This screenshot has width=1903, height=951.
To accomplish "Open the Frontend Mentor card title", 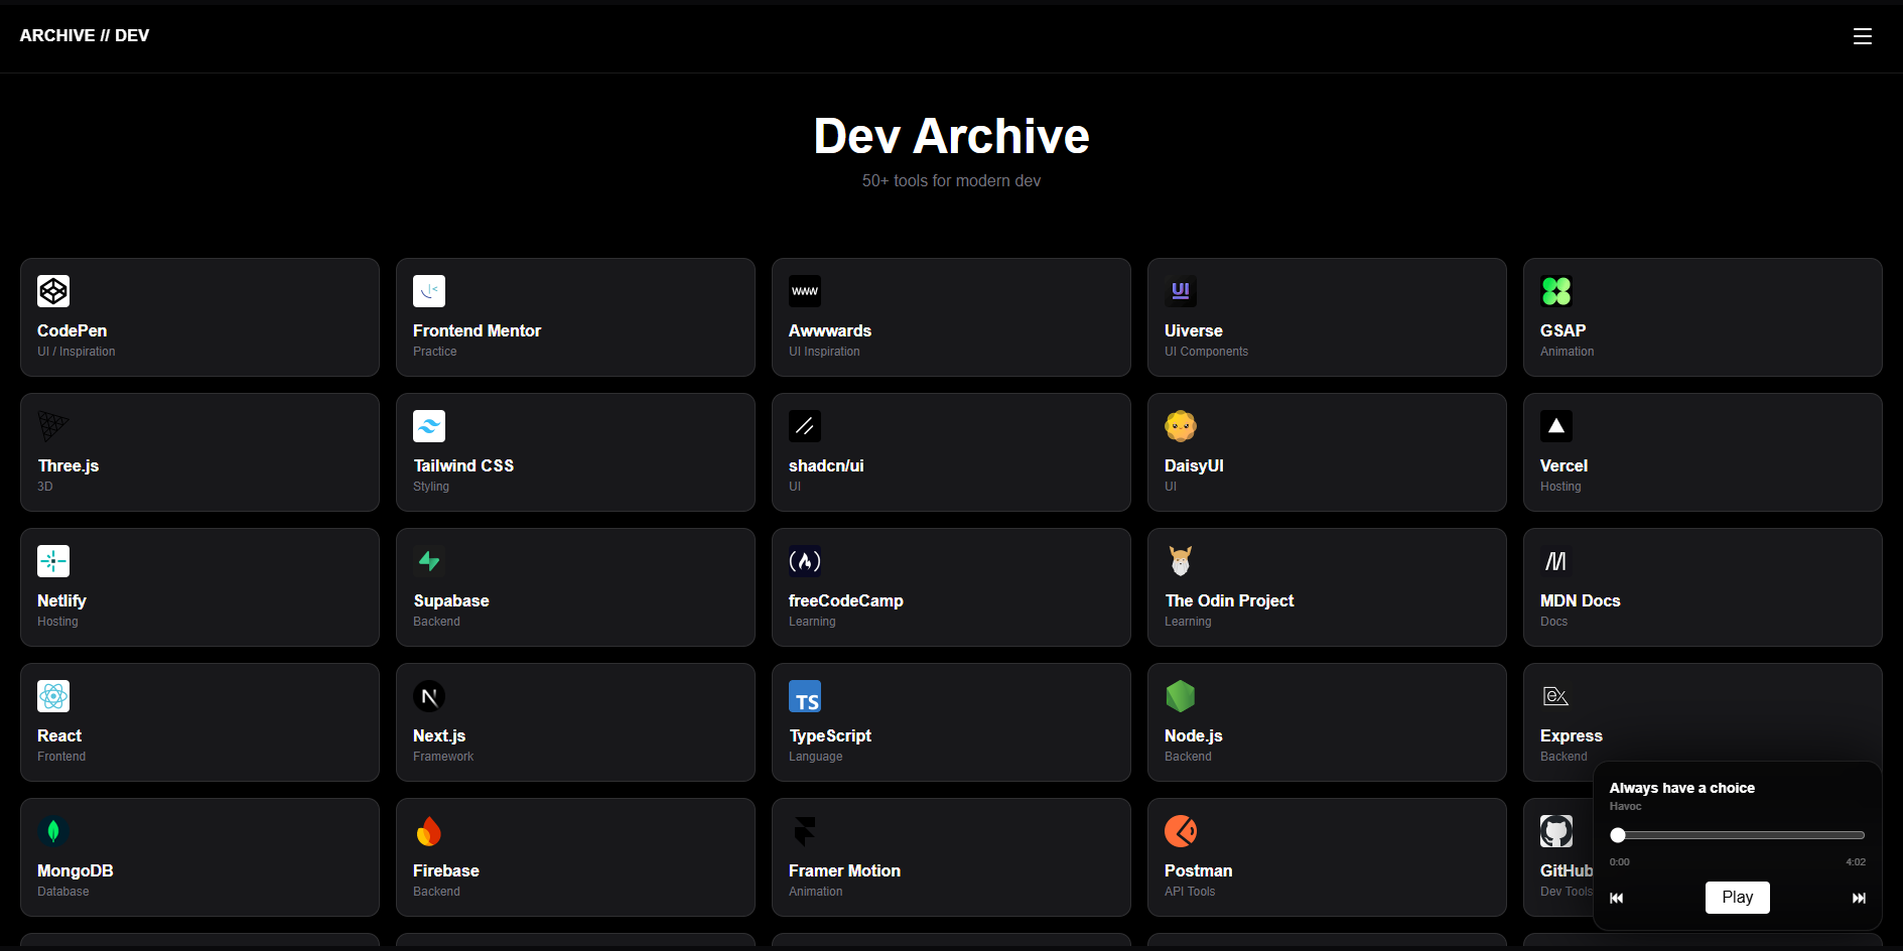I will click(477, 331).
